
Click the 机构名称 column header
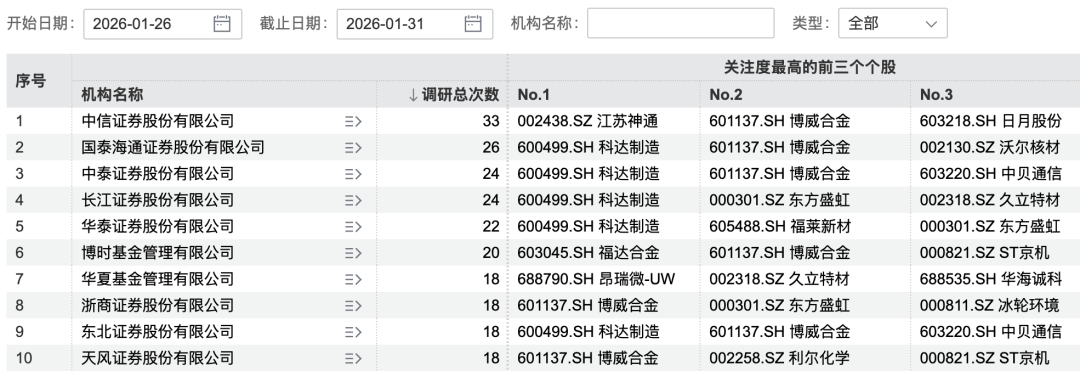click(112, 95)
